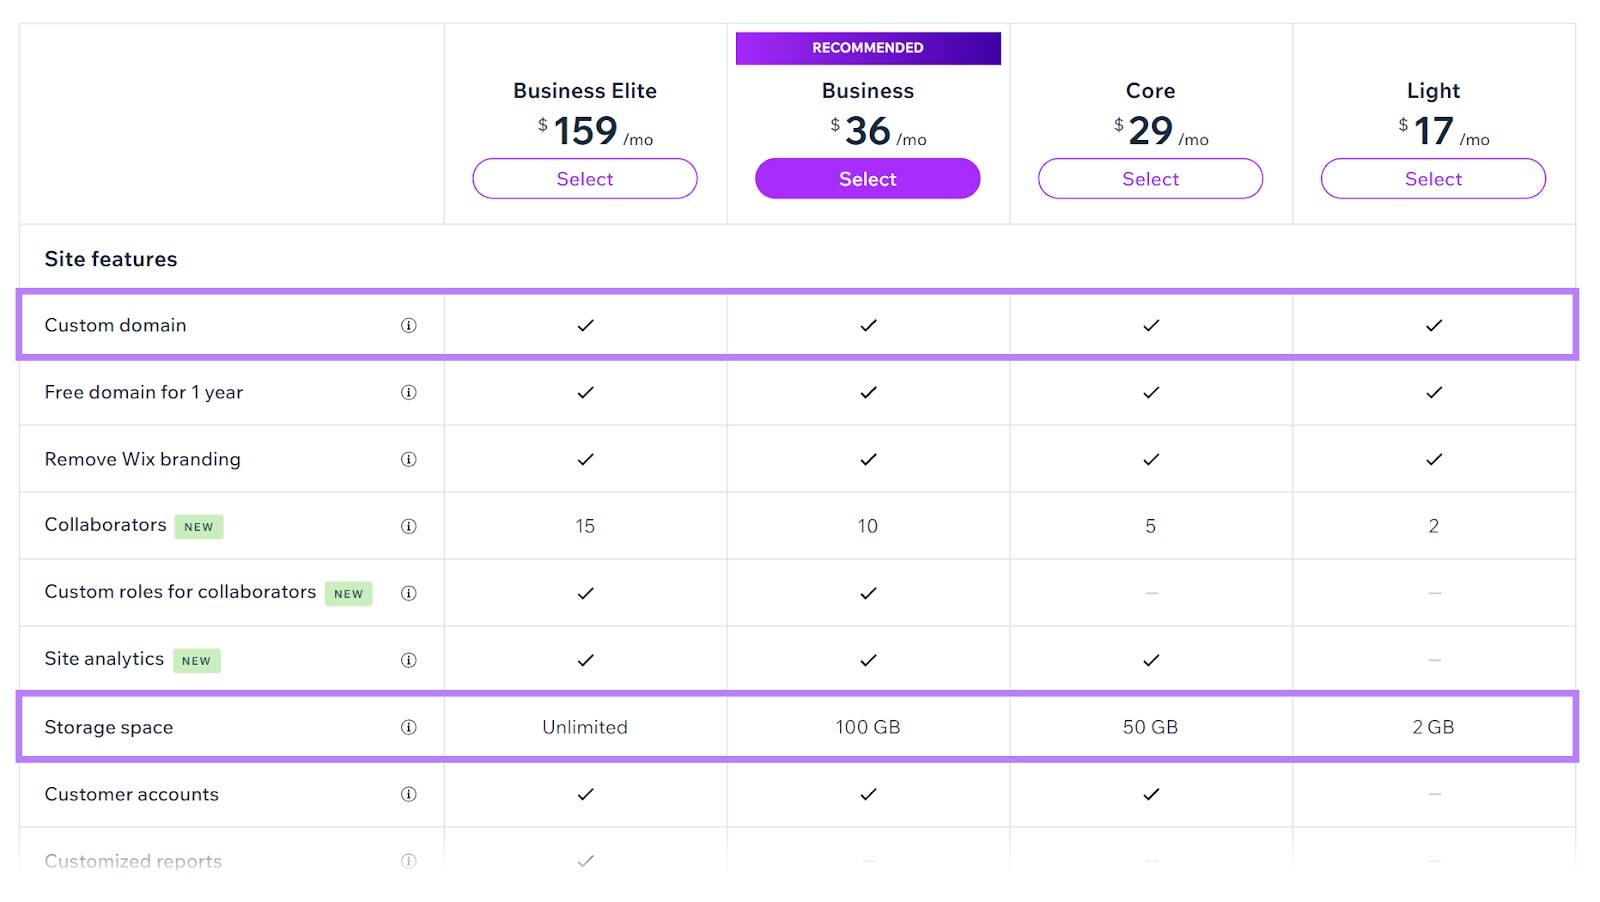The height and width of the screenshot is (902, 1600).
Task: Click the Site analytics checkmark under Core
Action: [x=1150, y=659]
